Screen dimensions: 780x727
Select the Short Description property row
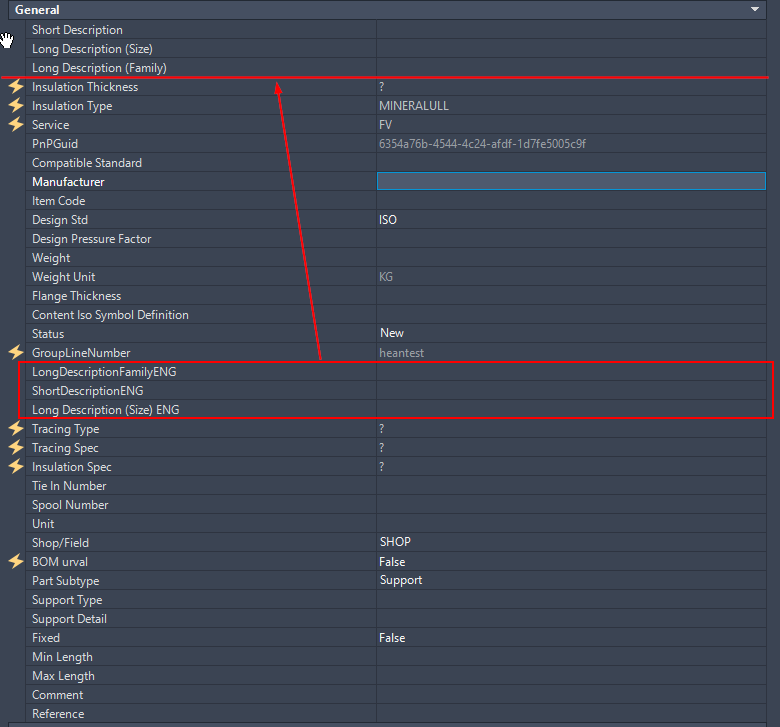pyautogui.click(x=396, y=30)
